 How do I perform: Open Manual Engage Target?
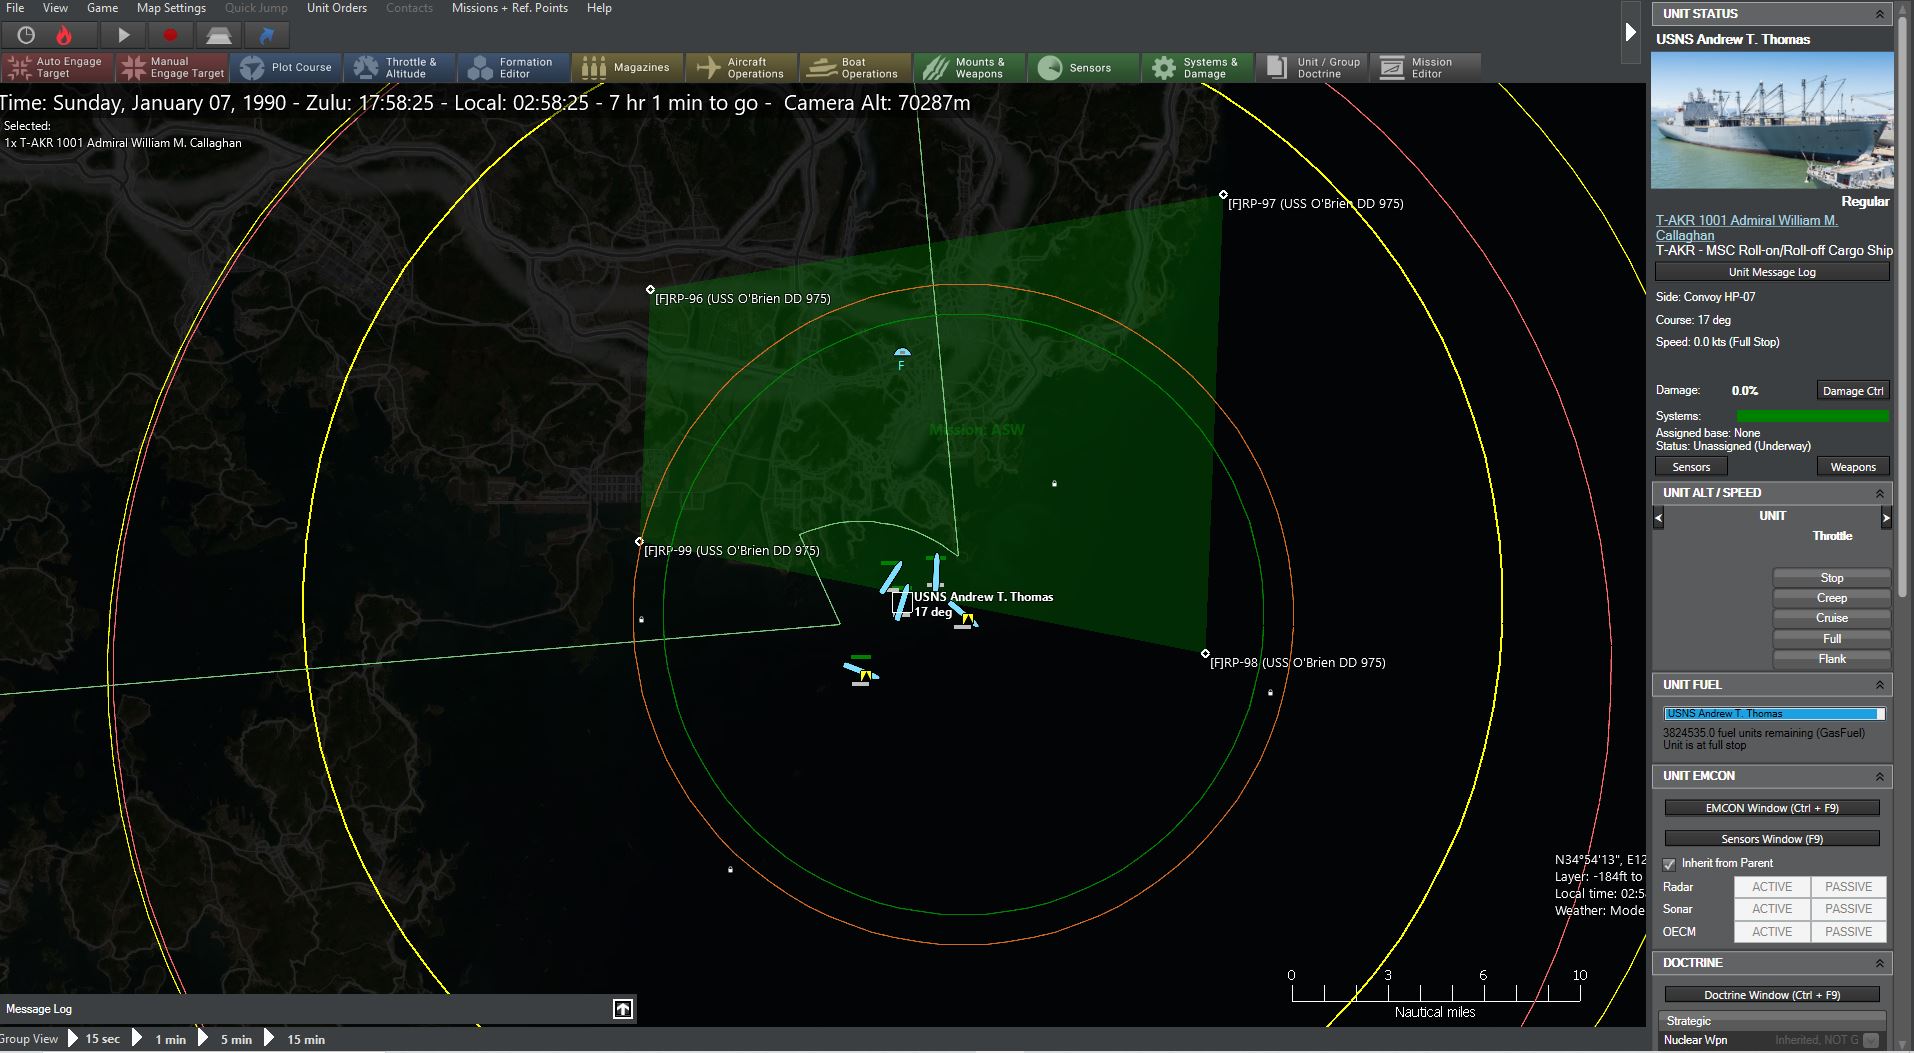[172, 67]
